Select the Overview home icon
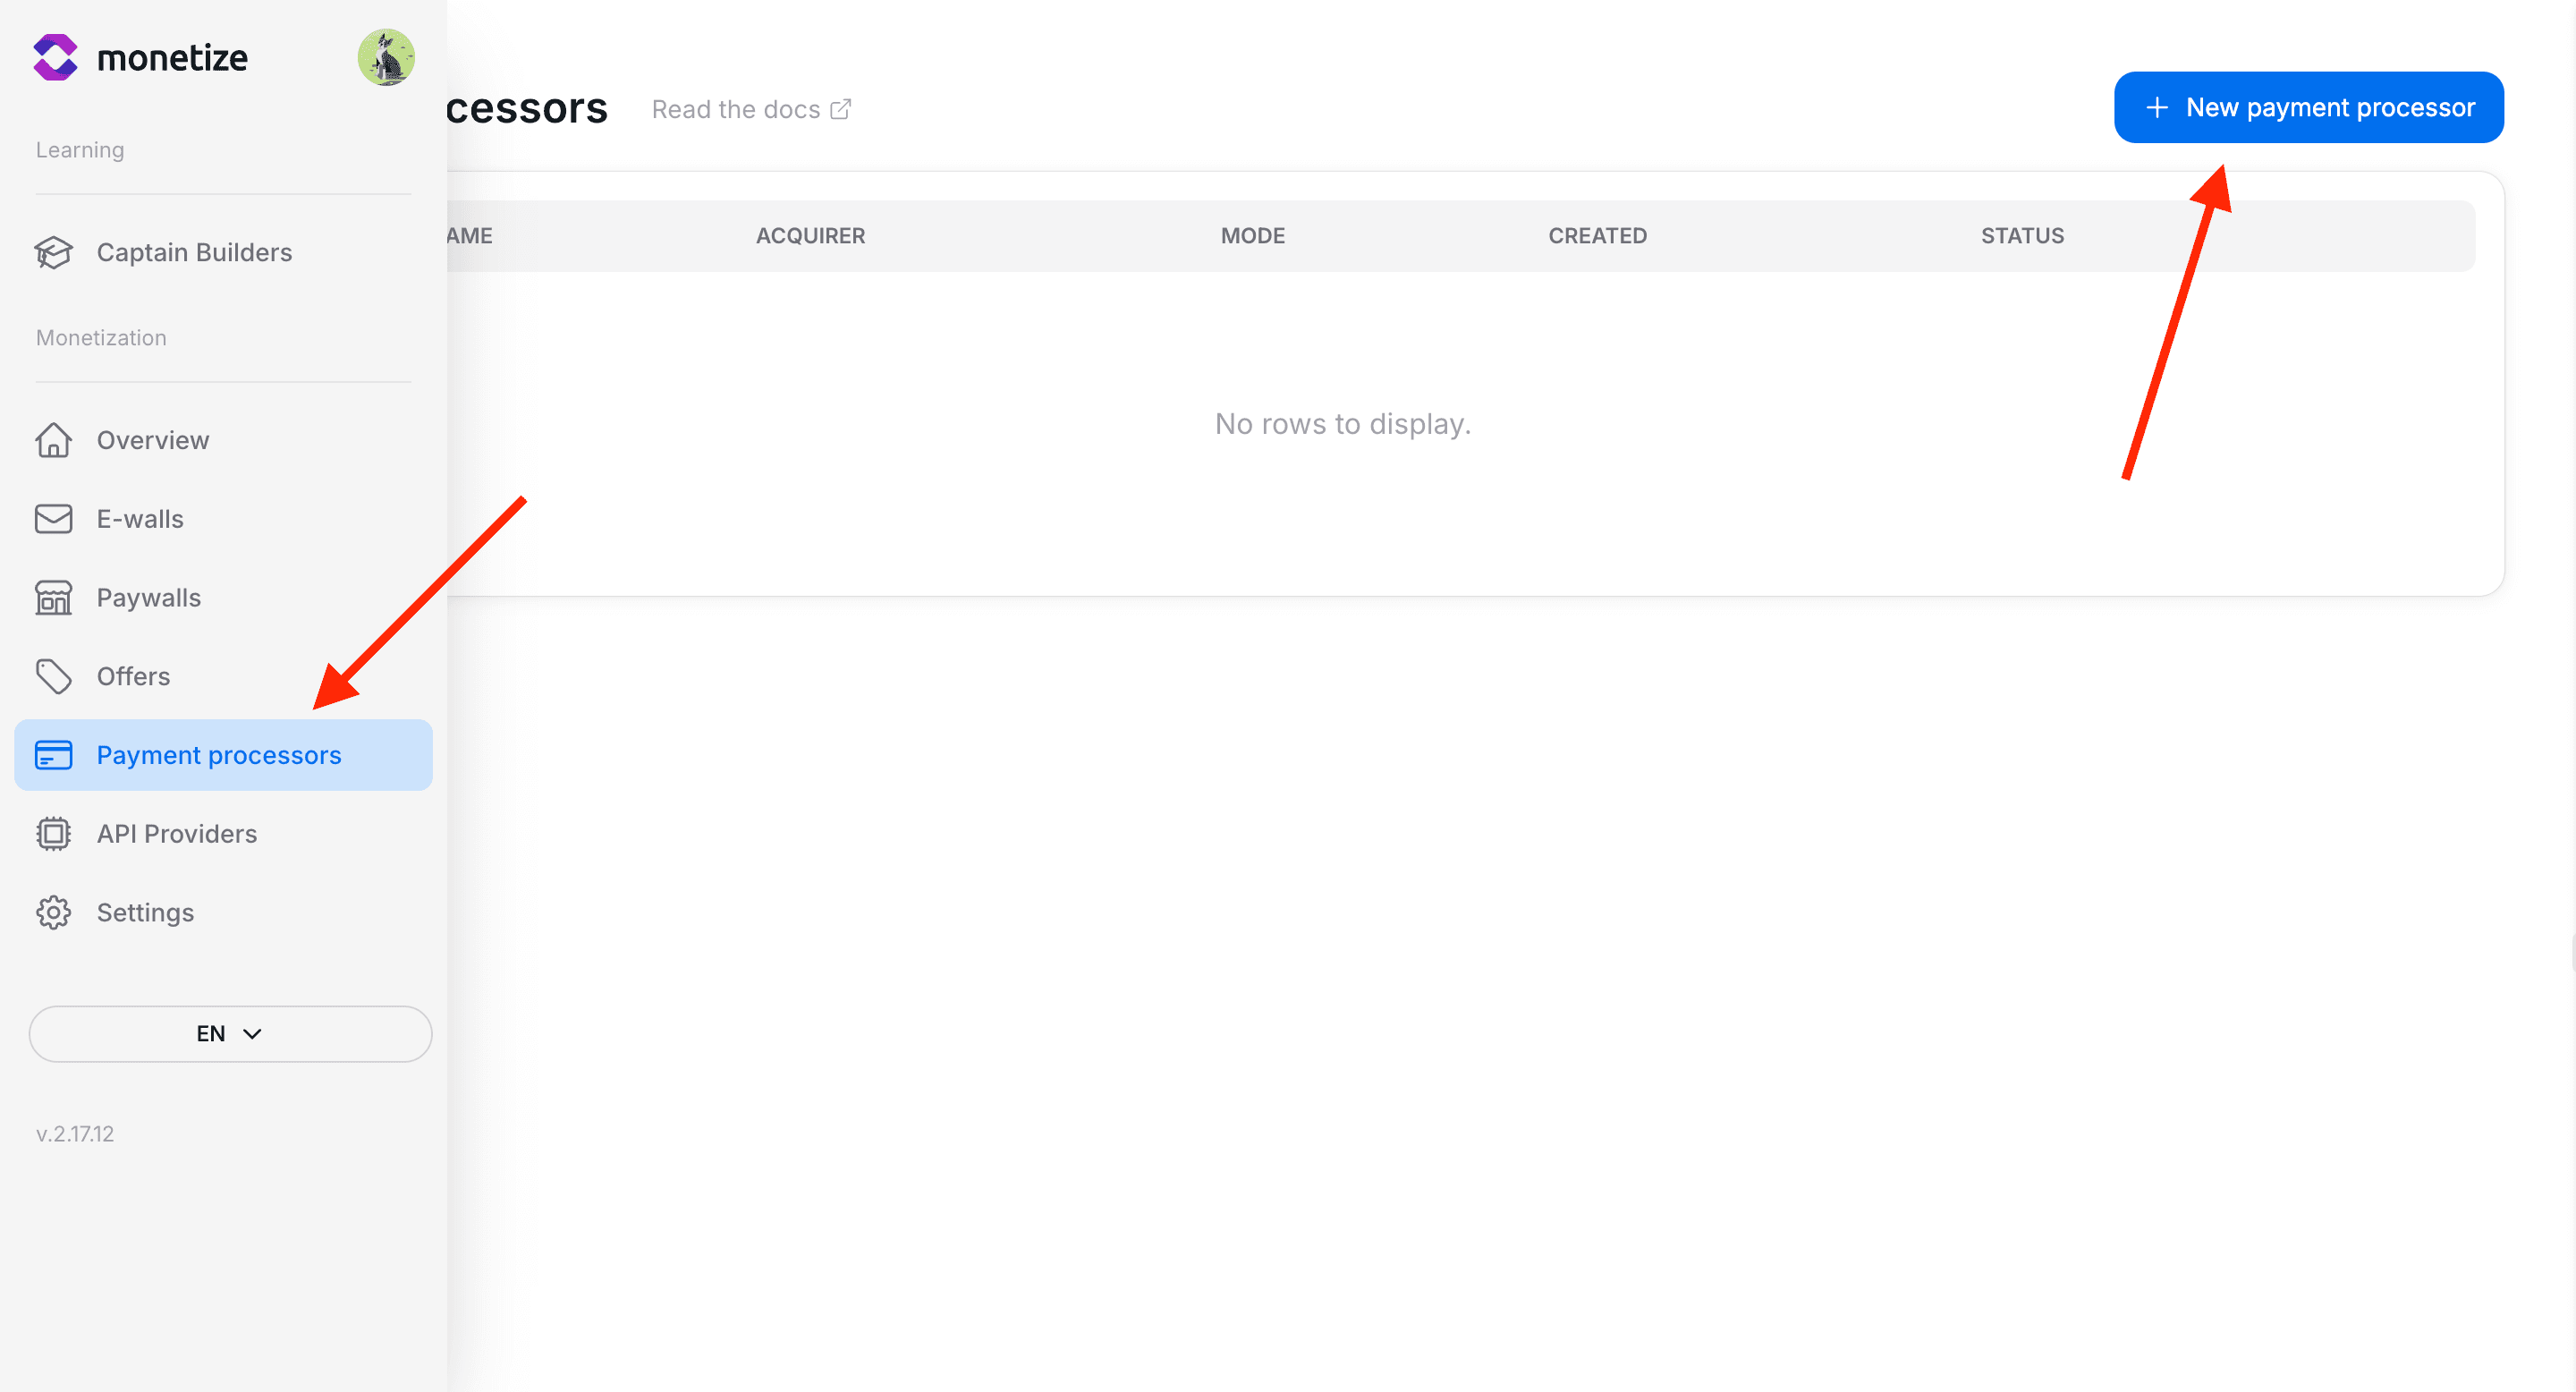This screenshot has width=2576, height=1392. (53, 439)
